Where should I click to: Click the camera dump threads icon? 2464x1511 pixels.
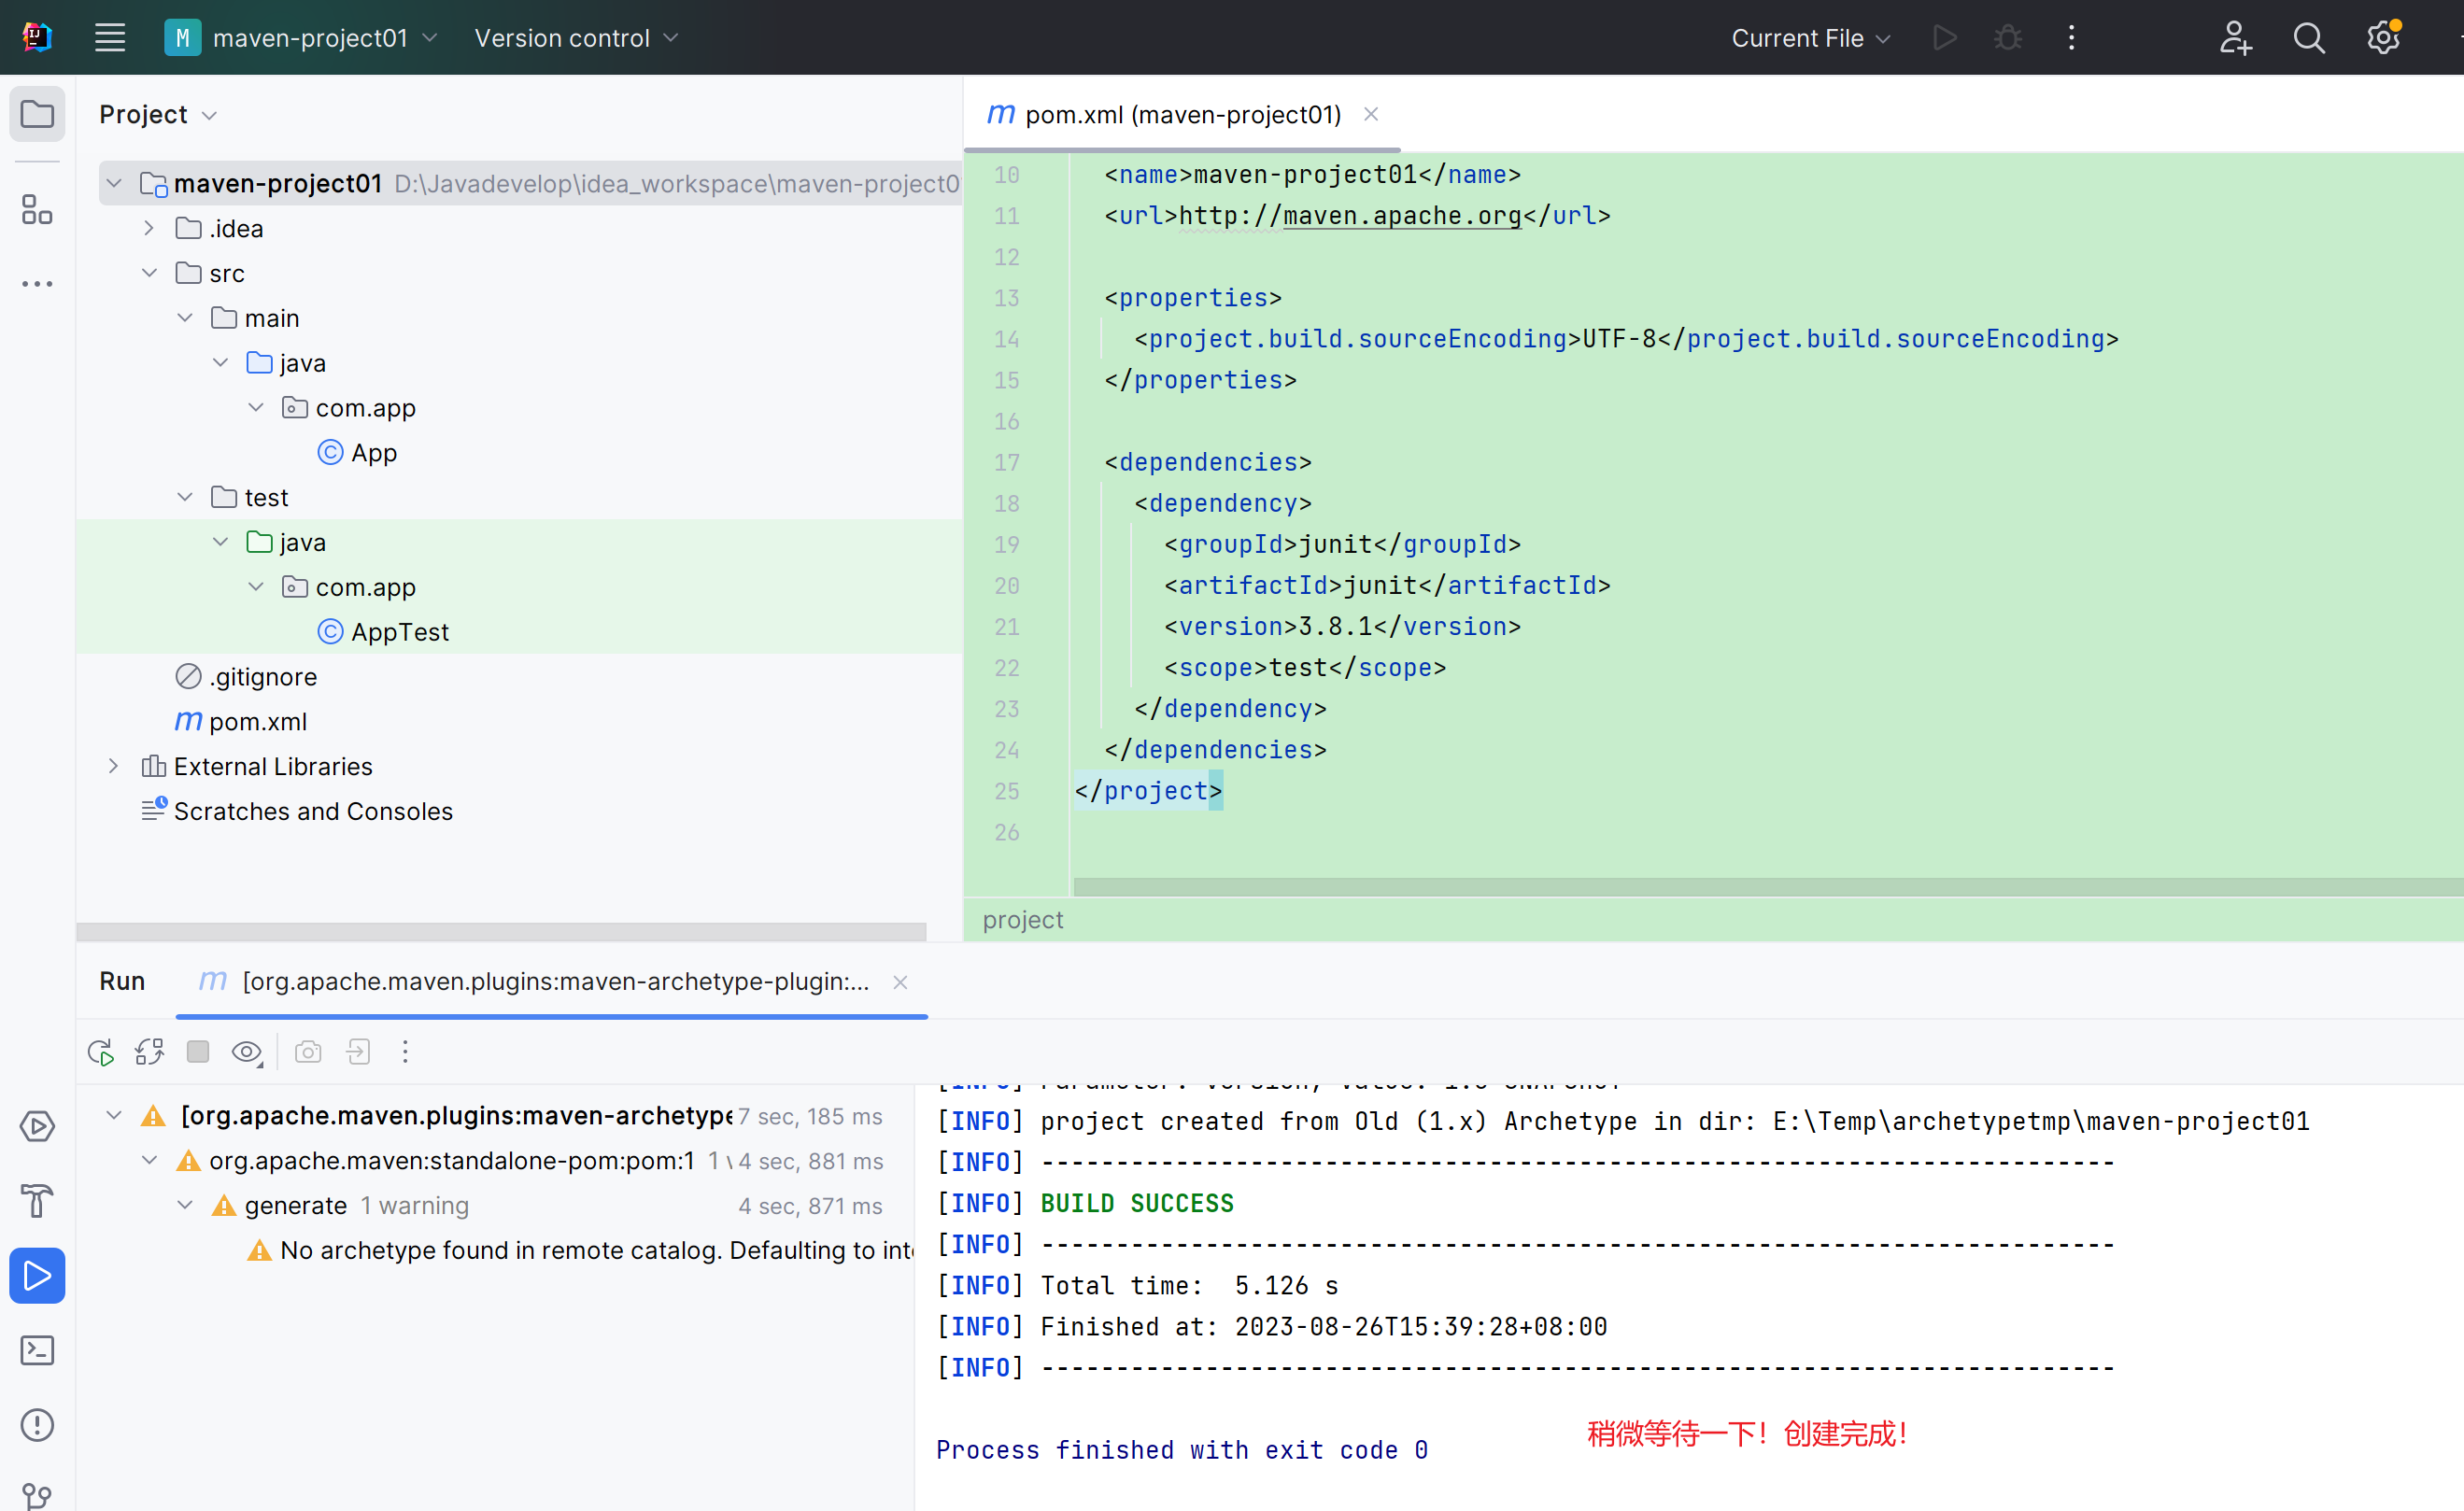pyautogui.click(x=308, y=1052)
